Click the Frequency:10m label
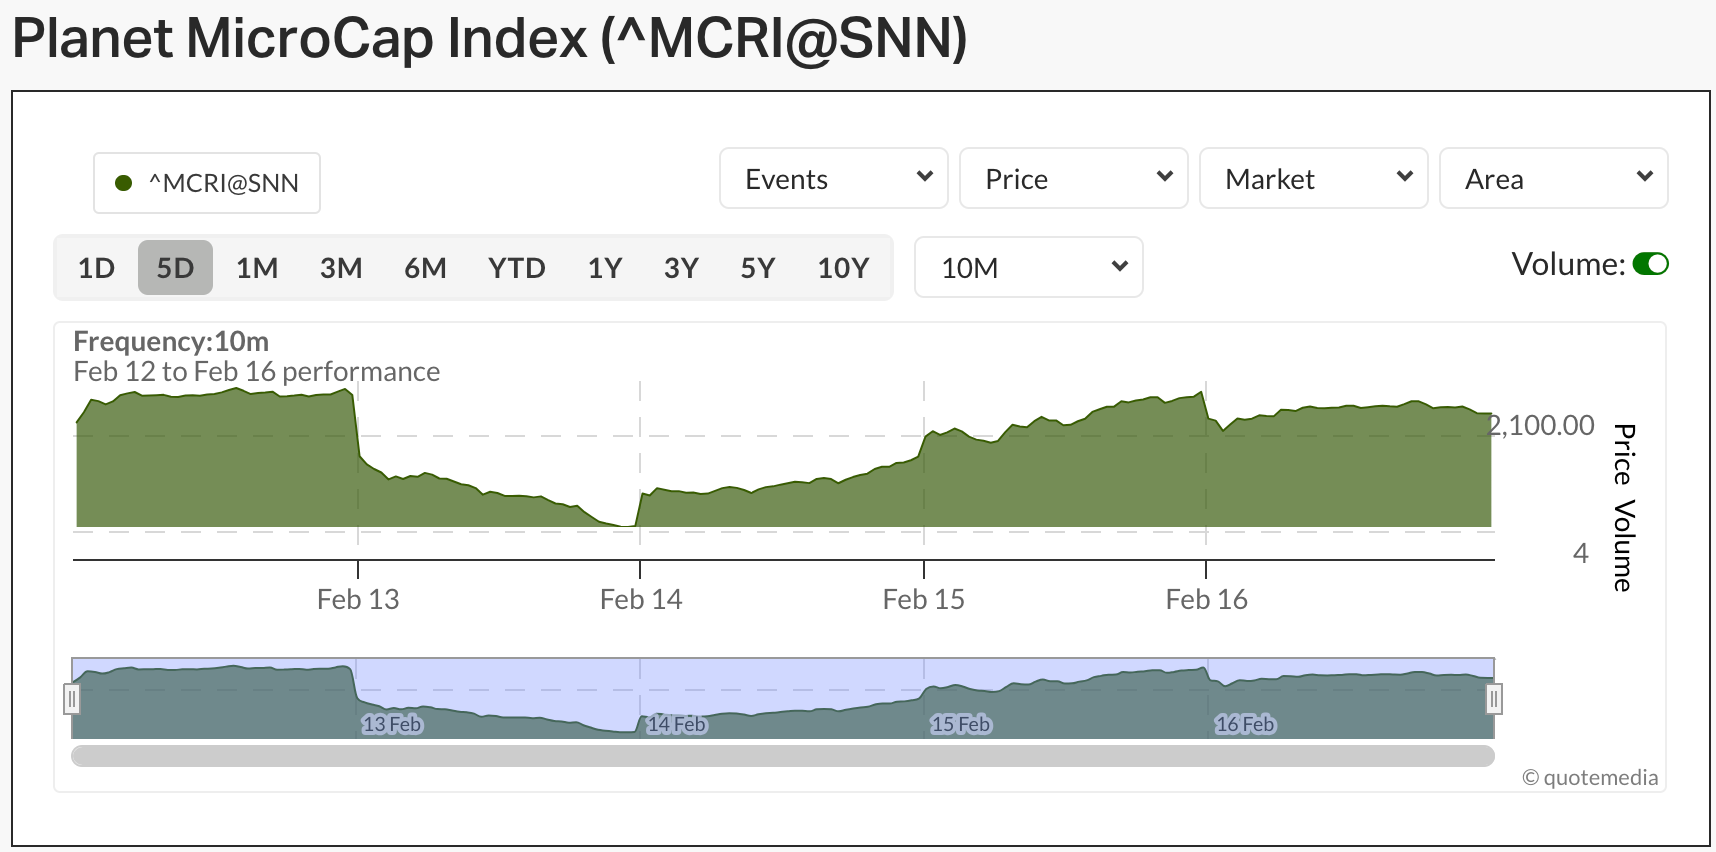The image size is (1716, 852). coord(171,341)
